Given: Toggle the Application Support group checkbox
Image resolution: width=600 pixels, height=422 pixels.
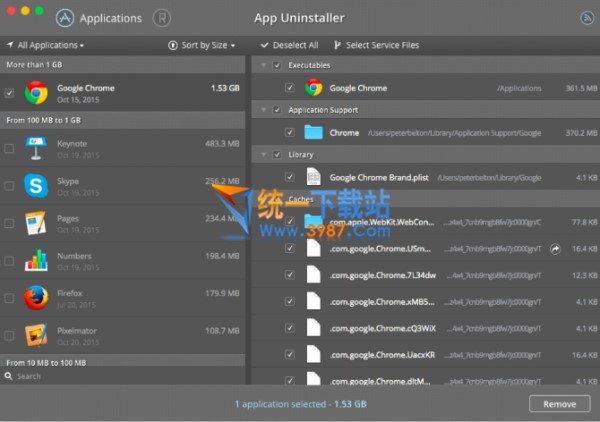Looking at the screenshot, I should [x=277, y=110].
